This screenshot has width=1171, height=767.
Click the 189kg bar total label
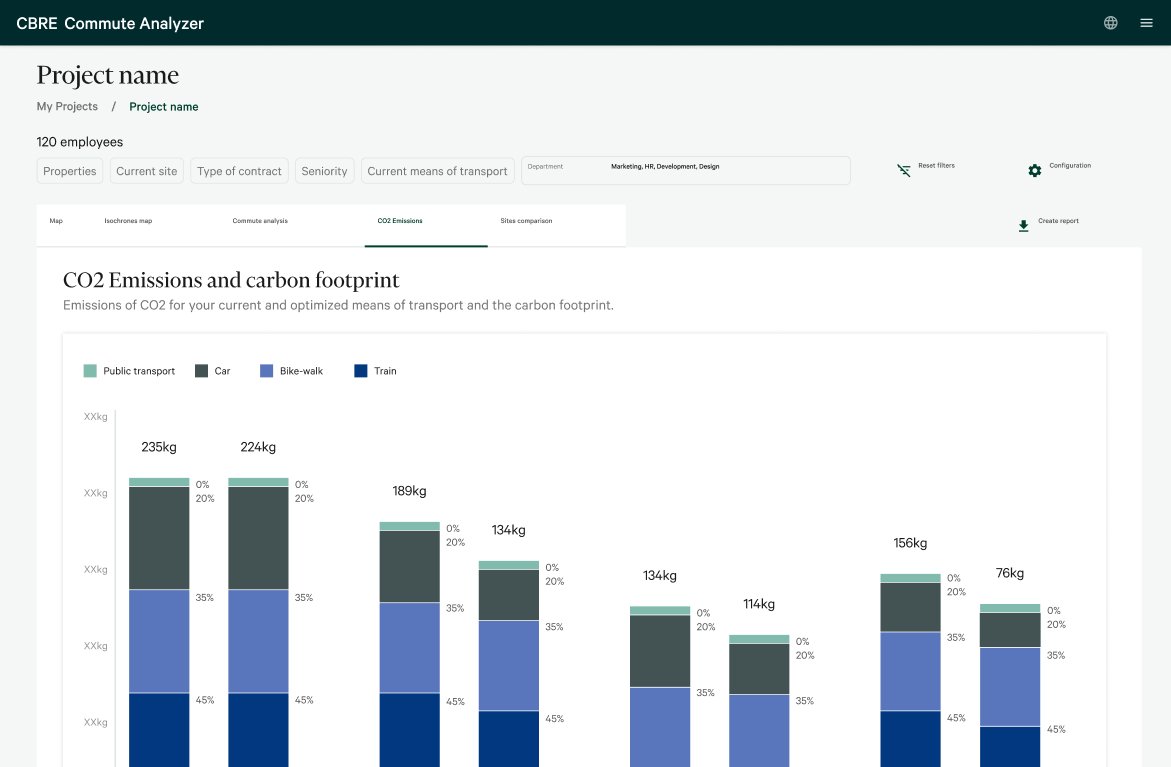pos(409,491)
